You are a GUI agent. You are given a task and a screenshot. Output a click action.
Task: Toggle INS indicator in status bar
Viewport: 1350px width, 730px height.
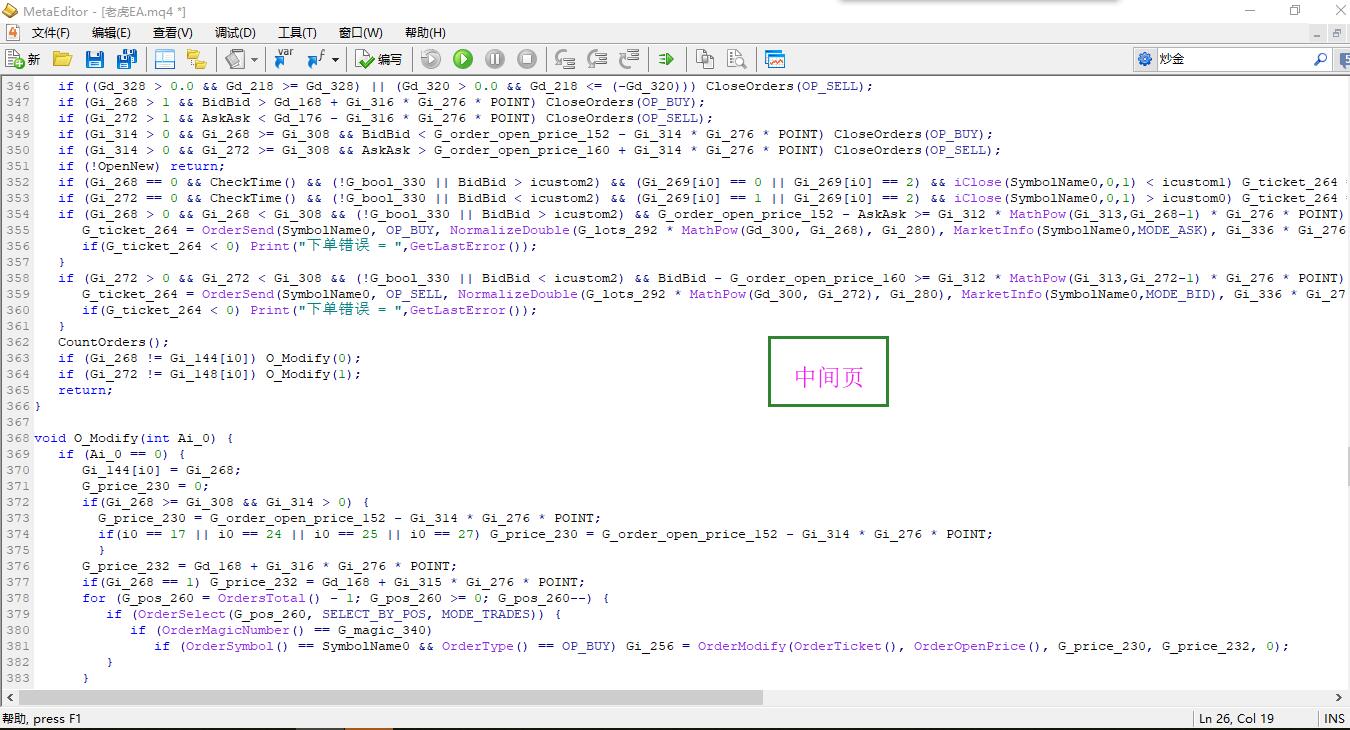click(1334, 719)
